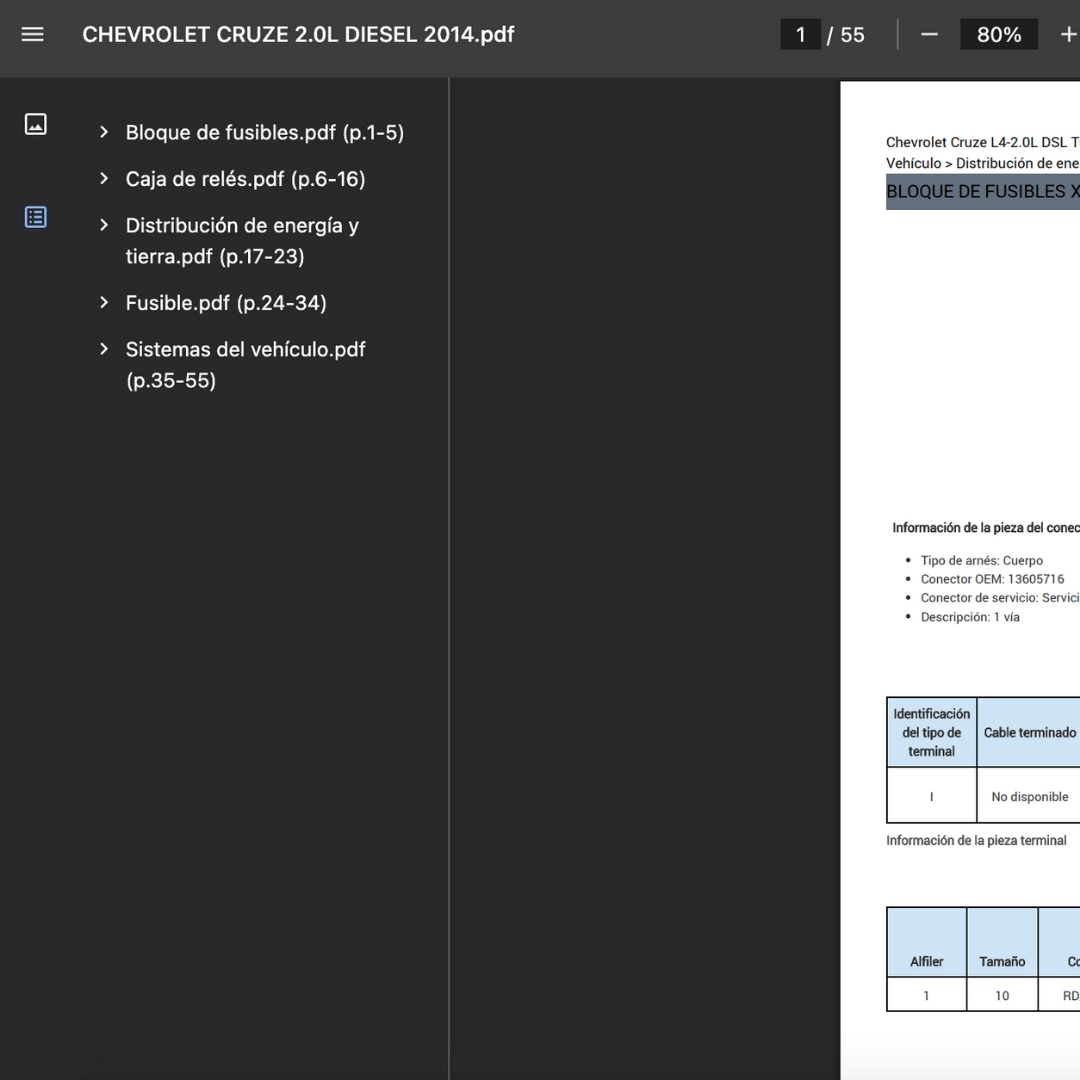Screen dimensions: 1080x1080
Task: Click the Tamaño value '10' cell
Action: point(1002,995)
